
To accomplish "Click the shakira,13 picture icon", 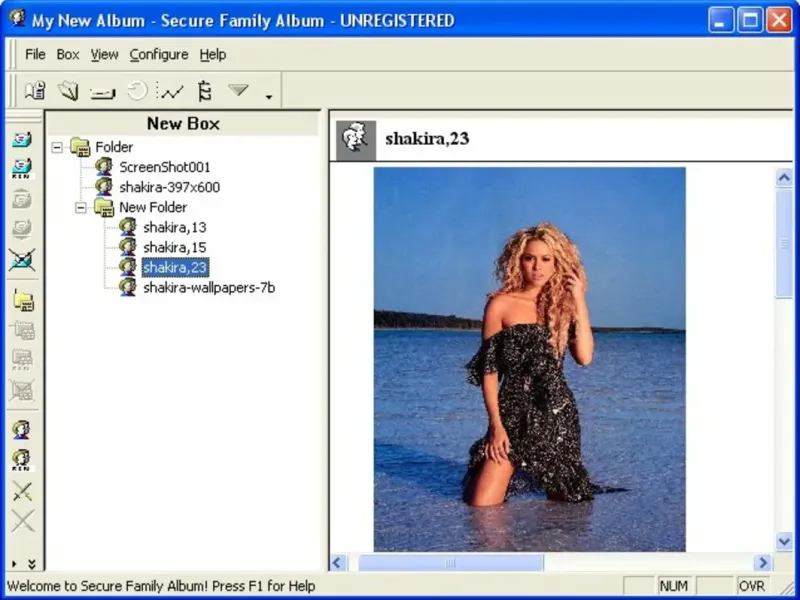I will pos(128,227).
